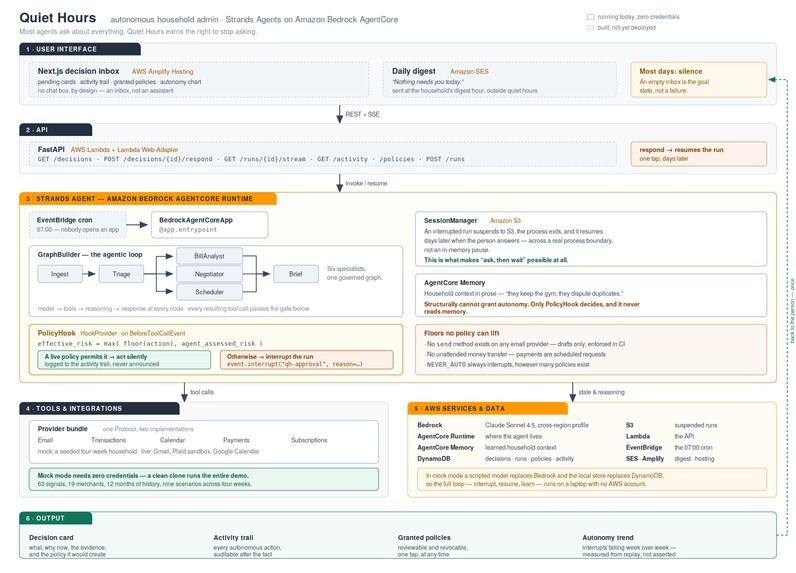Select the "Payments" provider item
The height and width of the screenshot is (573, 796).
[236, 440]
